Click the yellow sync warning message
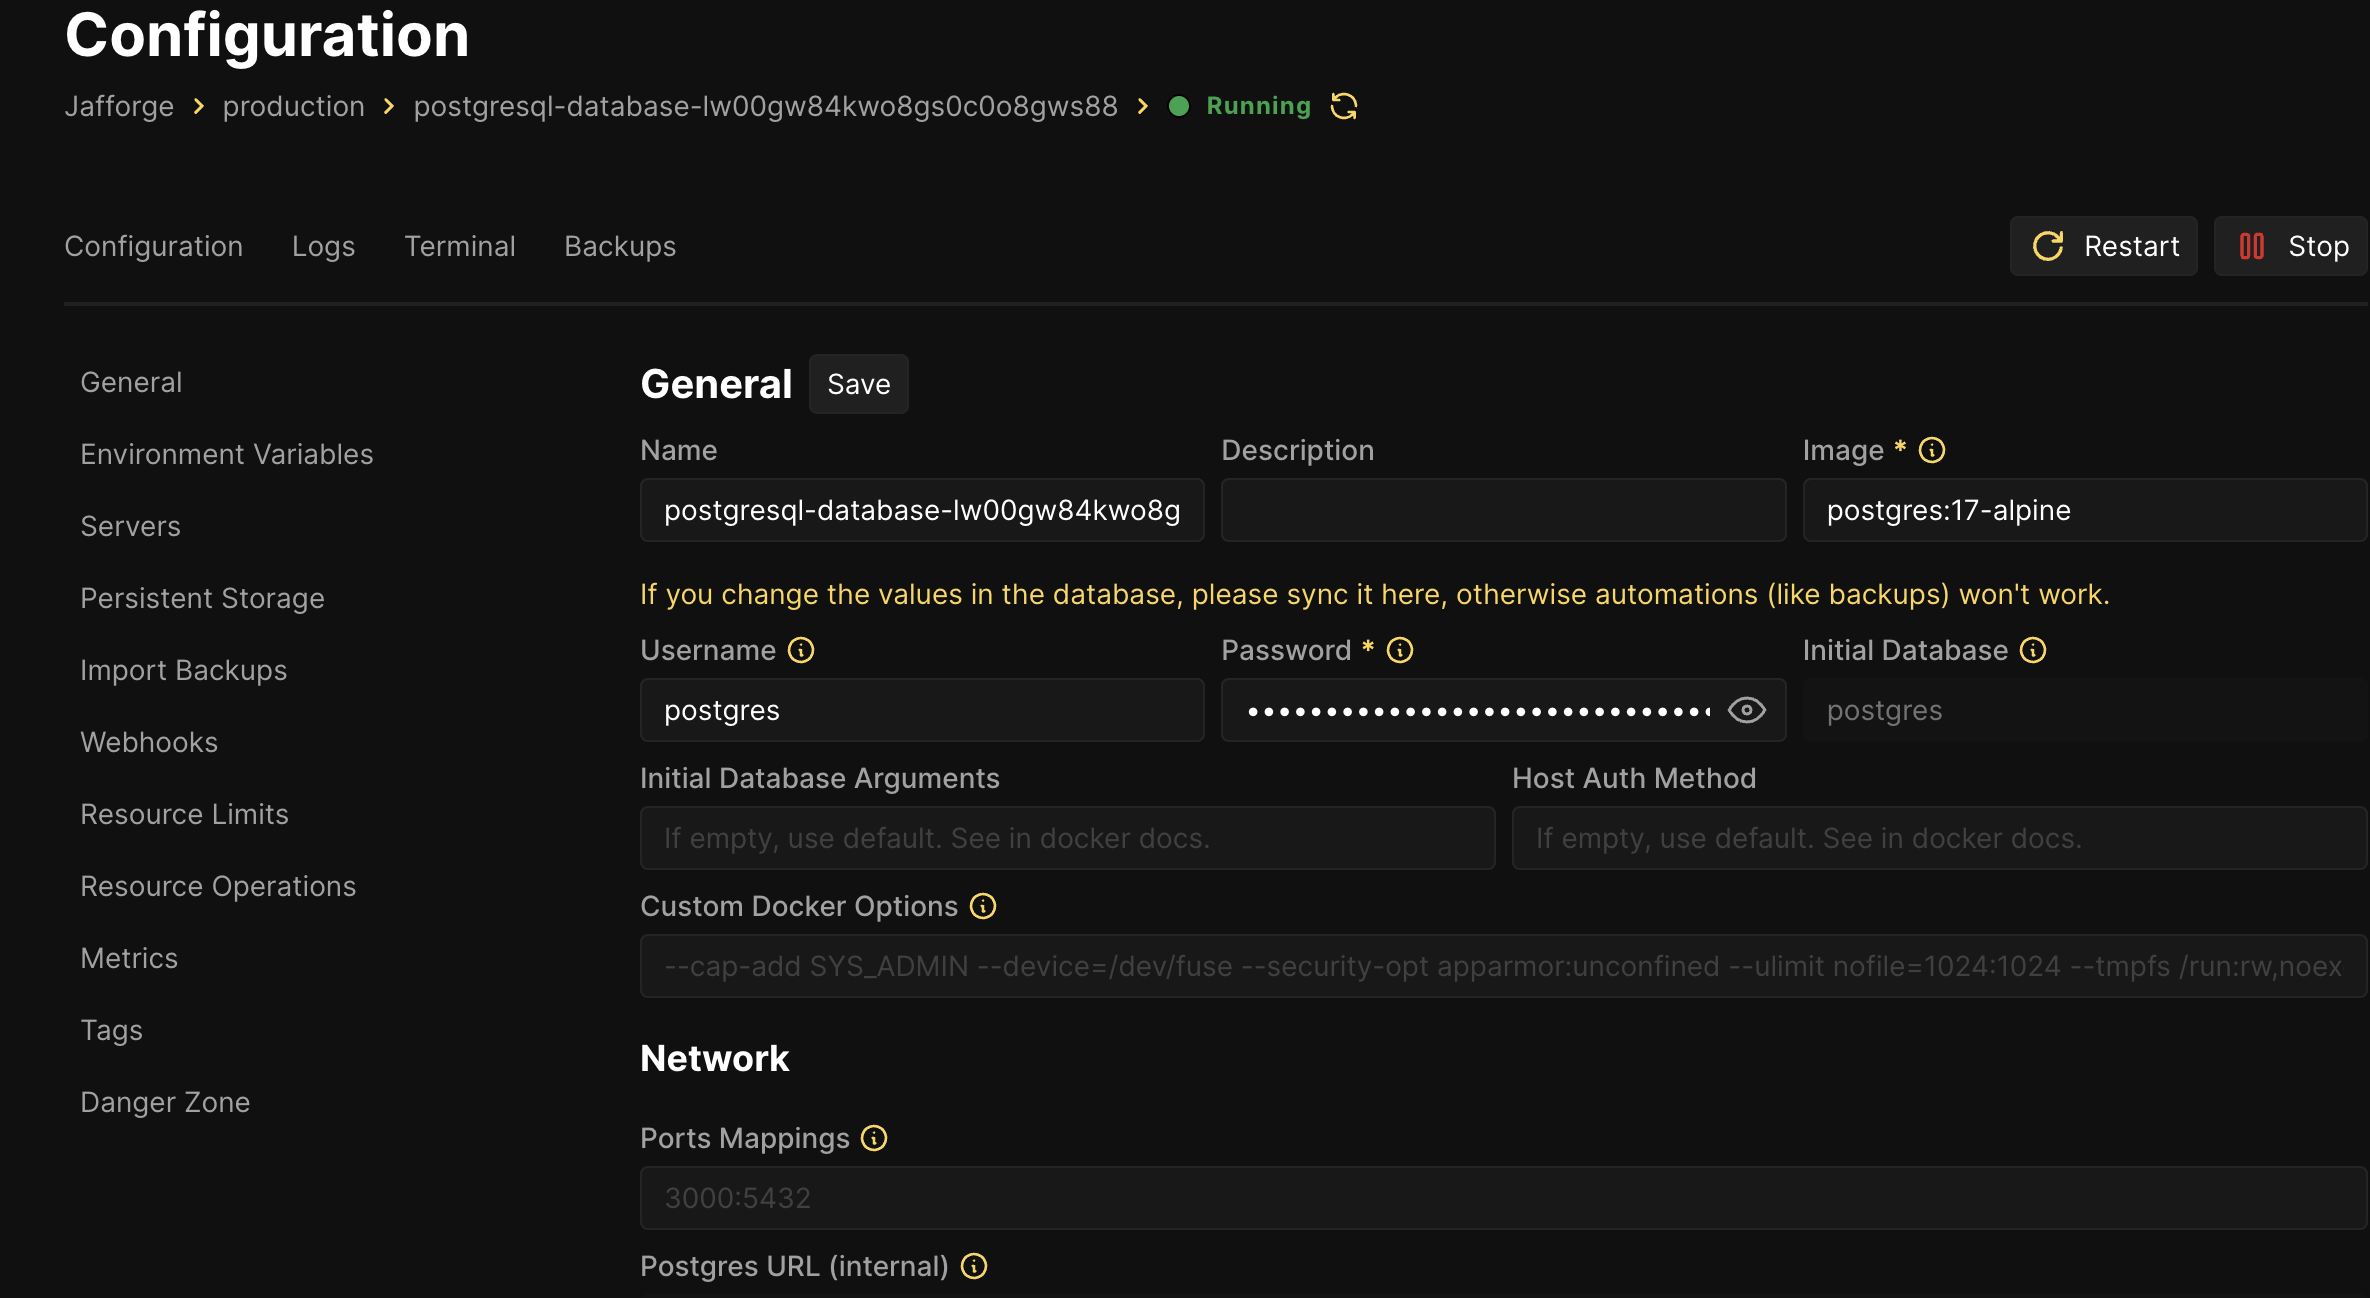This screenshot has width=2370, height=1298. [x=1375, y=594]
